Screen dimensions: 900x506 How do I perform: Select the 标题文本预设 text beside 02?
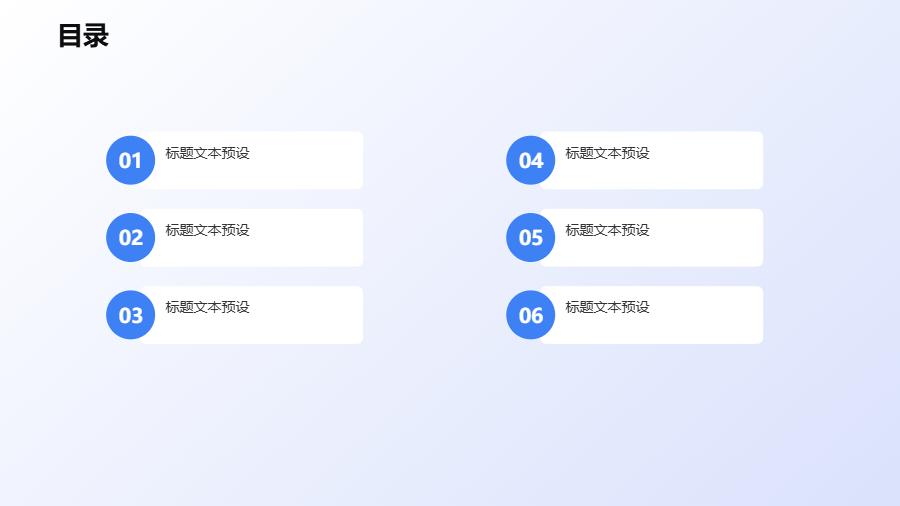[x=207, y=230]
